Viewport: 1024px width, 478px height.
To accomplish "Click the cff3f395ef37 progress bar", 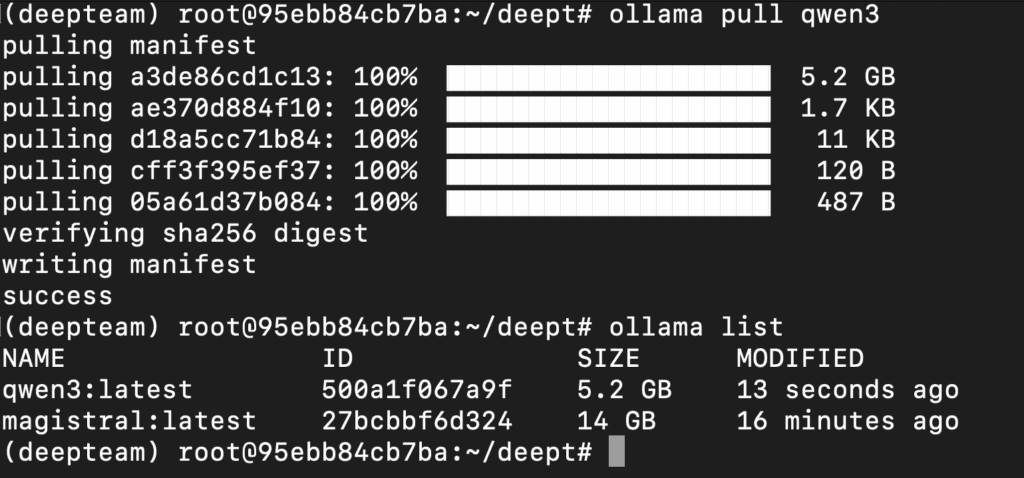I will pyautogui.click(x=609, y=172).
